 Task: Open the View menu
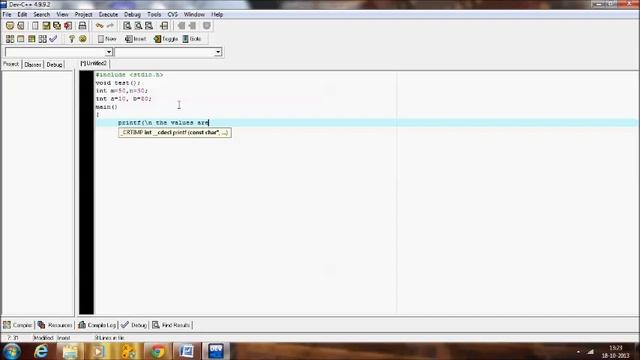point(62,14)
